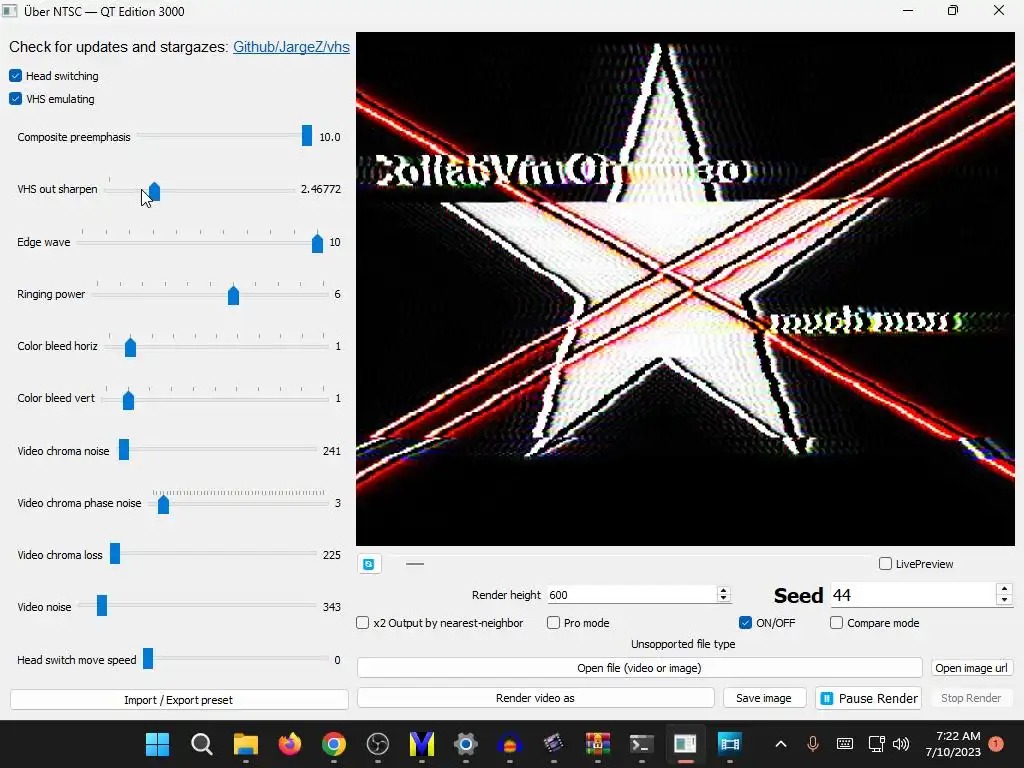Image resolution: width=1024 pixels, height=768 pixels.
Task: Enable the Compare mode checkbox
Action: click(x=837, y=623)
